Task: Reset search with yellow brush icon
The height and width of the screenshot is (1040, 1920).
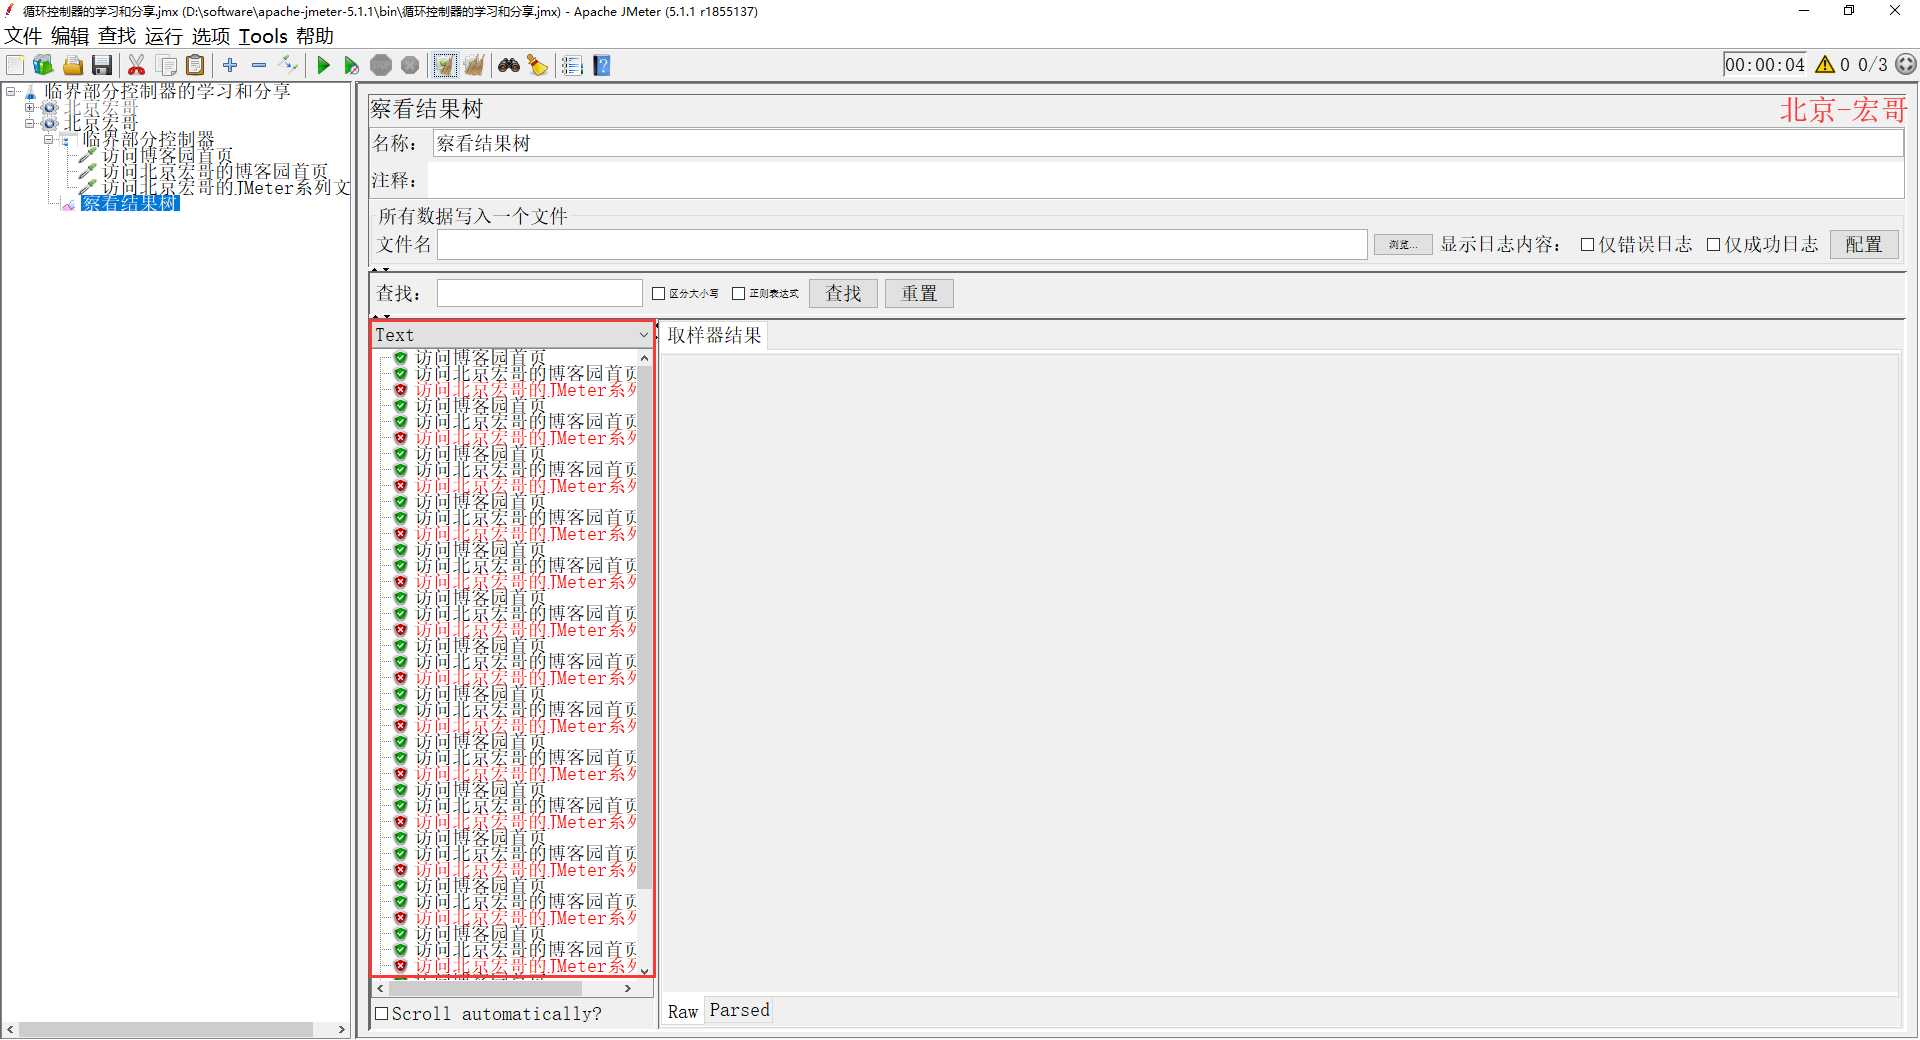Action: point(538,65)
